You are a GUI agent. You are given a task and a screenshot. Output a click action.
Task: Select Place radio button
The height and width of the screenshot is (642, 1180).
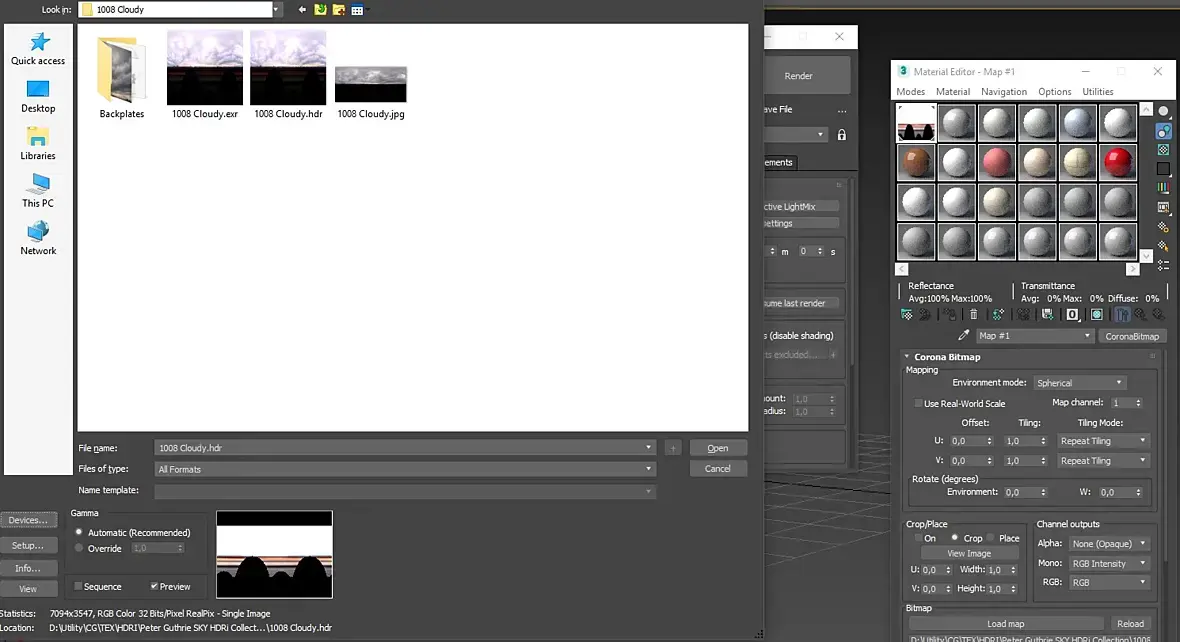(990, 537)
